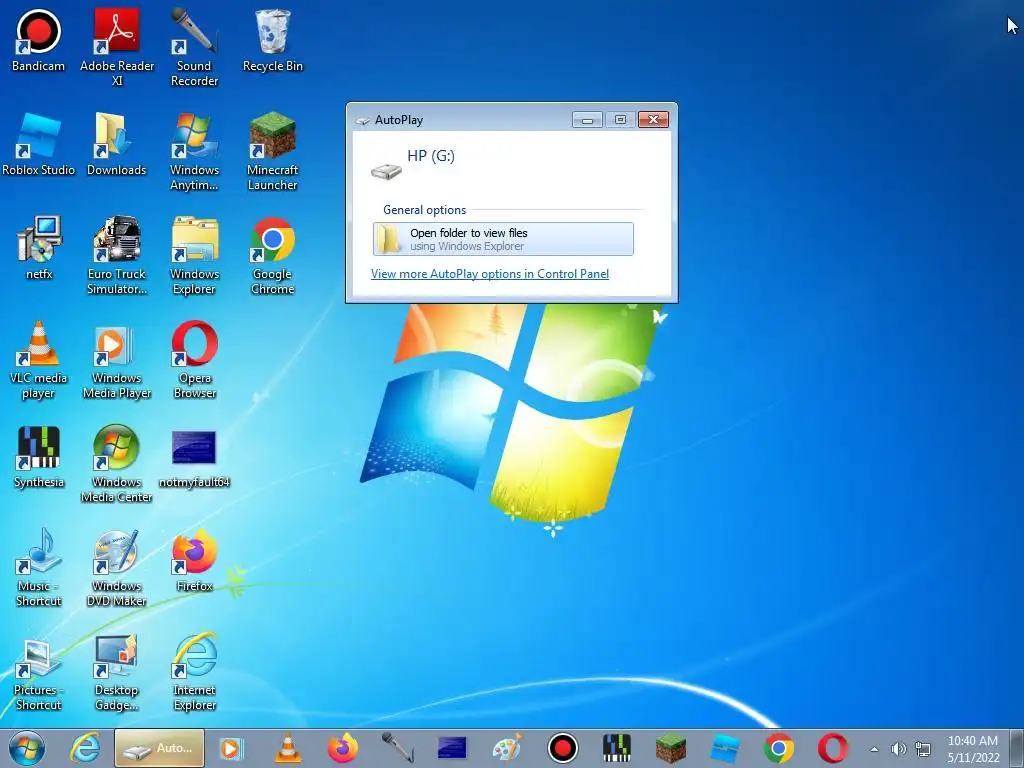Open Adobe Reader XI desktop icon
This screenshot has width=1024, height=768.
[x=117, y=47]
